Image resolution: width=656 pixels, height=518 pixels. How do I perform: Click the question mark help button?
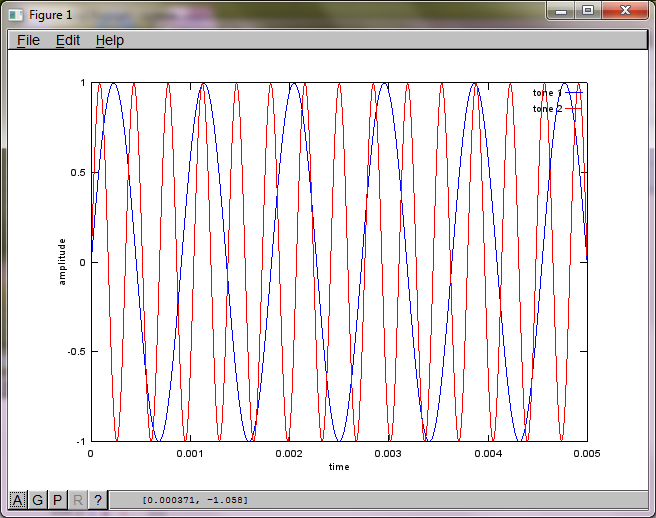(98, 500)
